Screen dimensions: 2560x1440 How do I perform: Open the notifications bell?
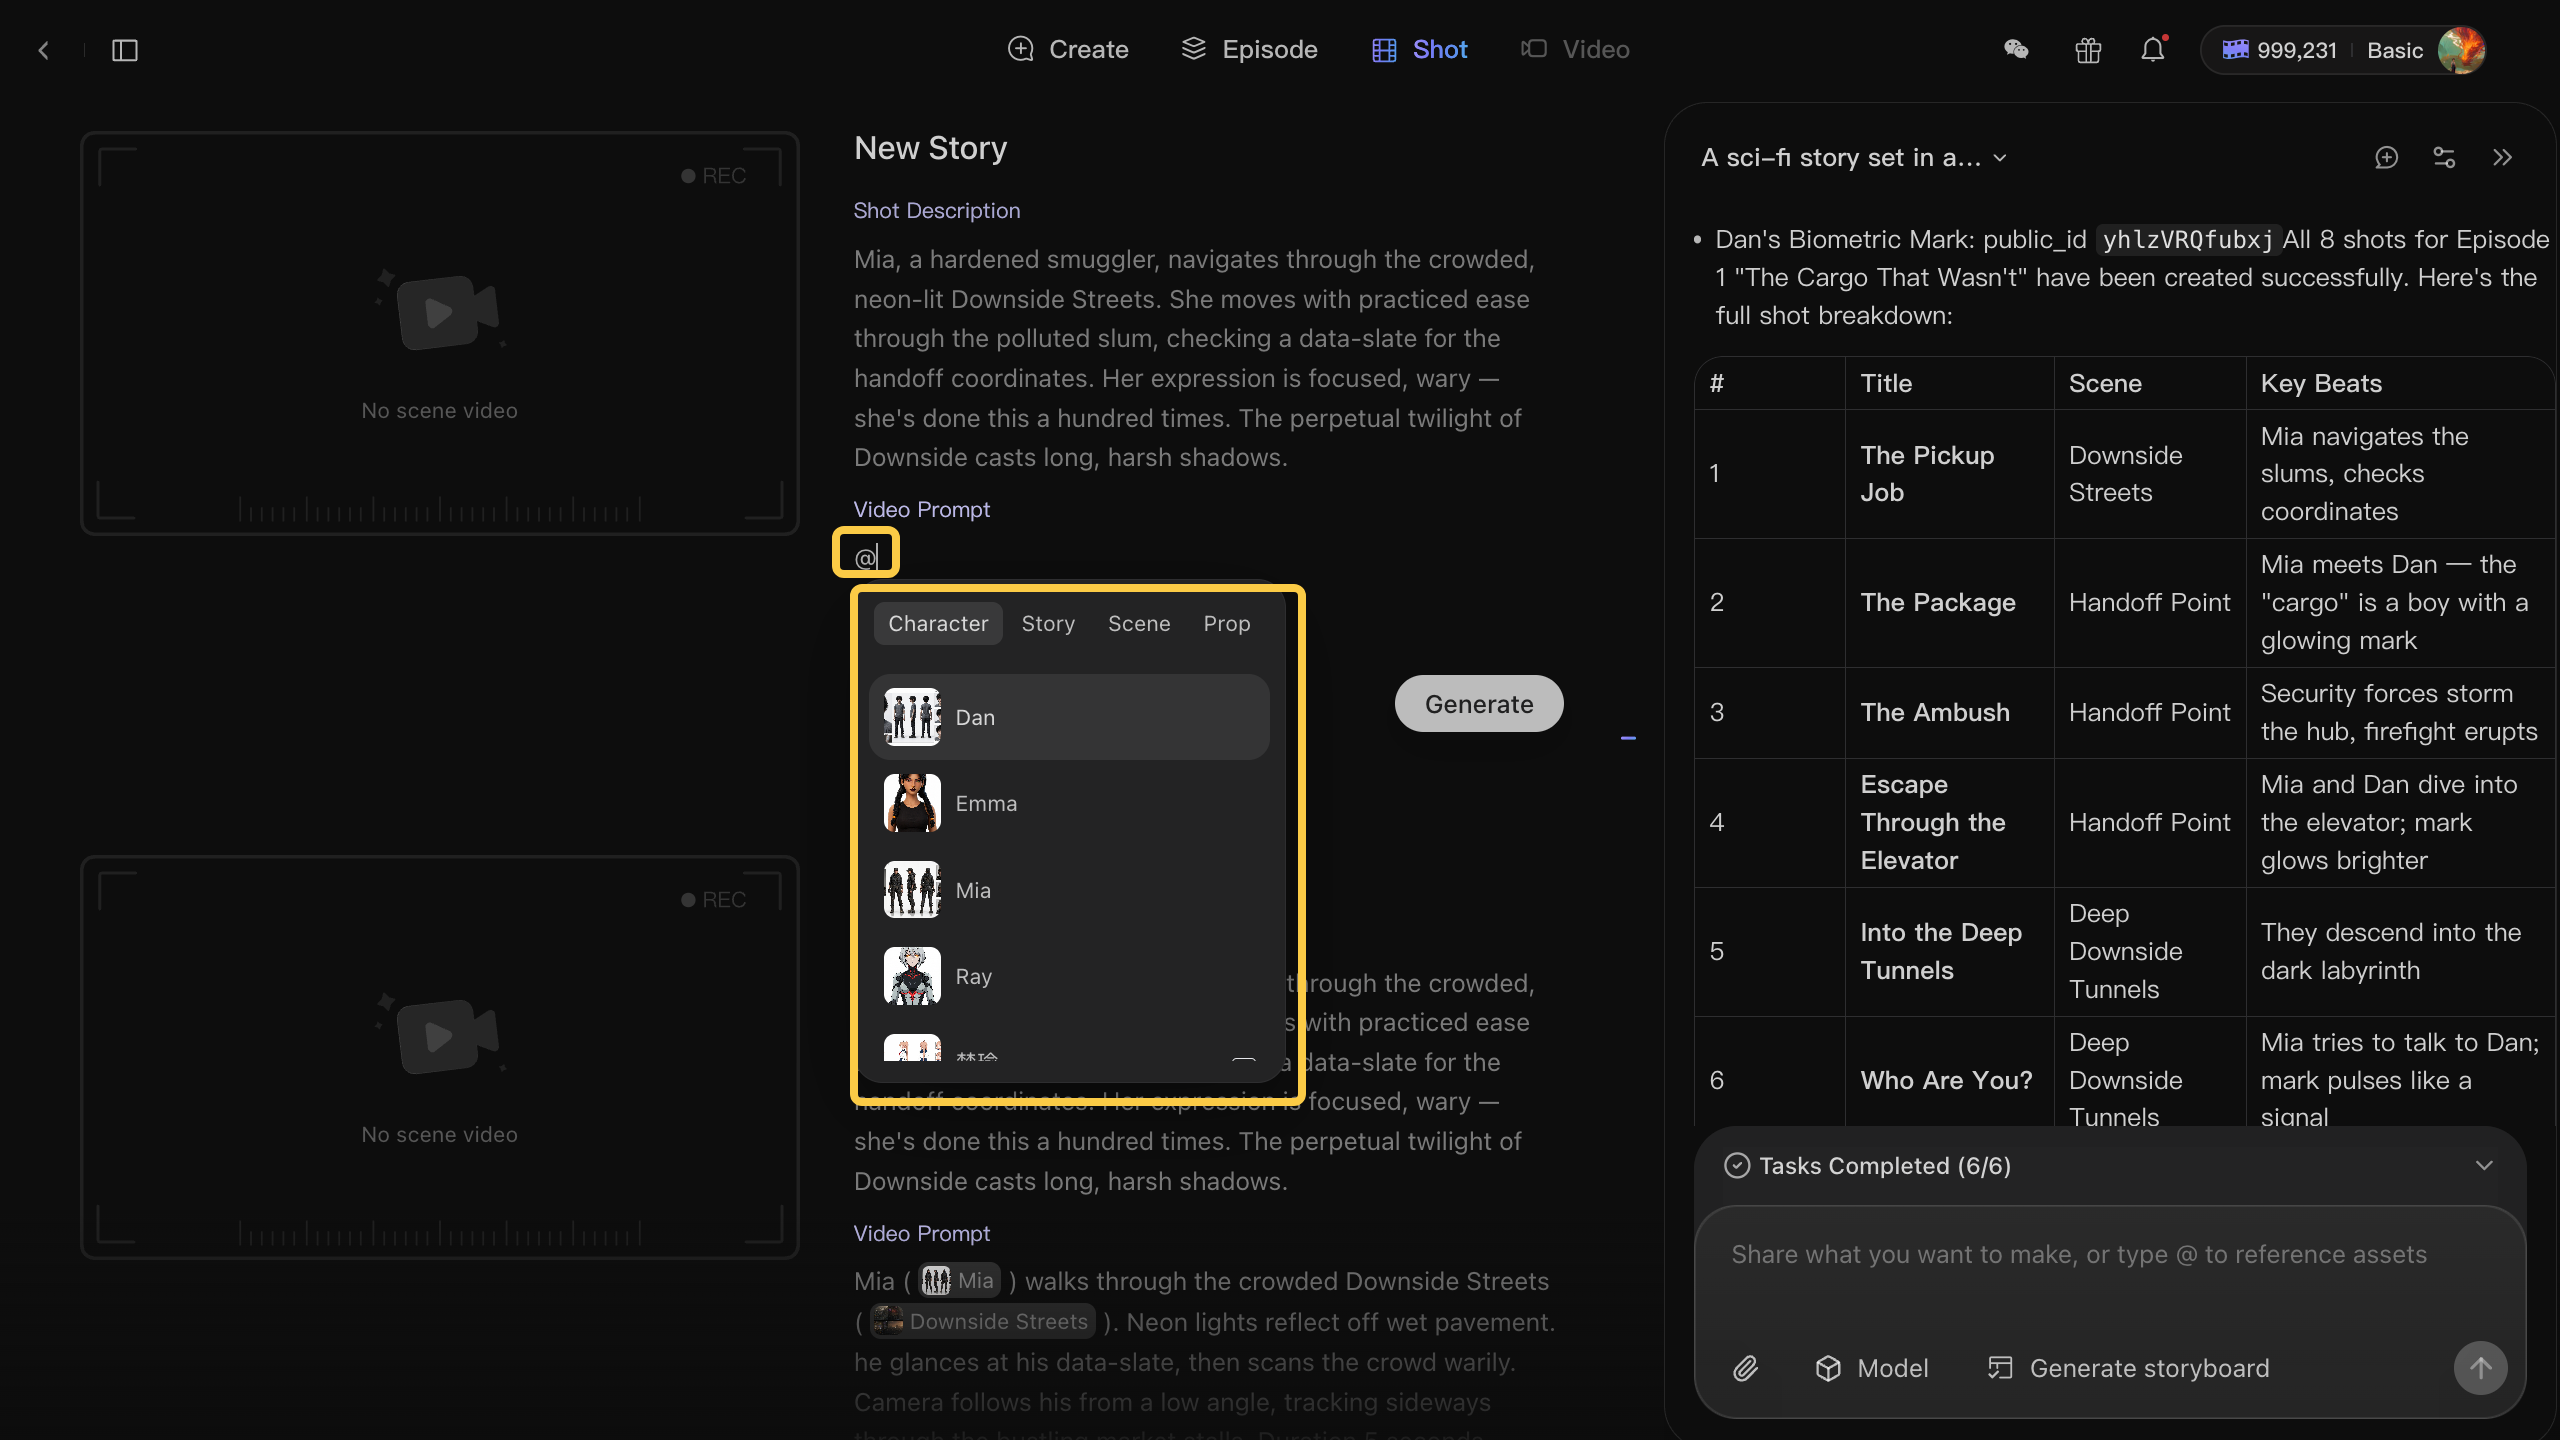(x=2153, y=50)
